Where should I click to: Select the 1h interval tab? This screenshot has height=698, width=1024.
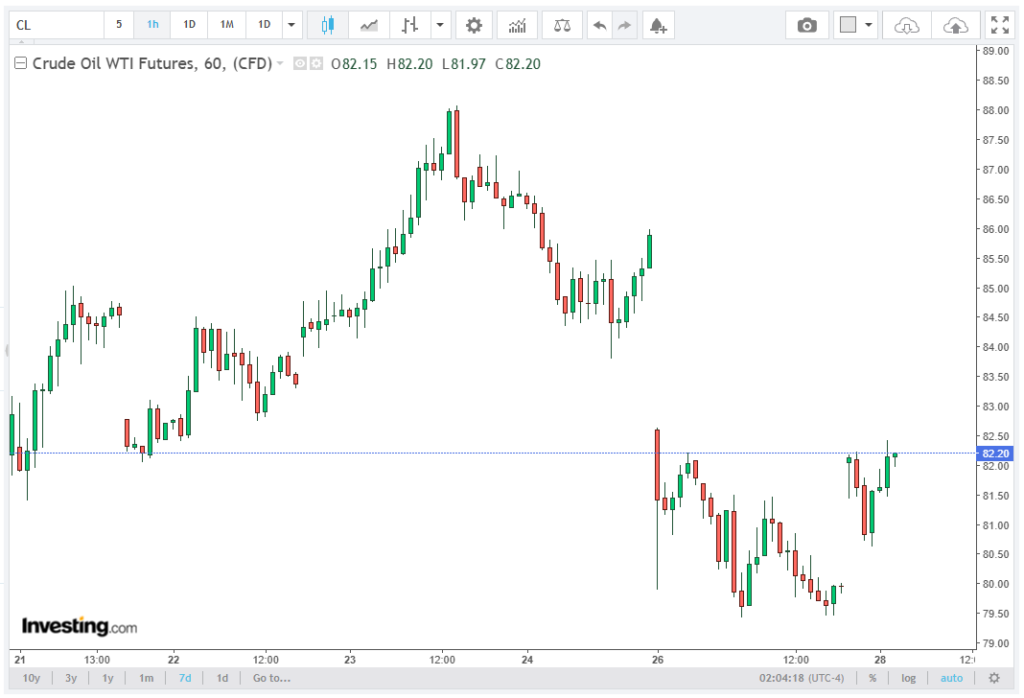point(153,25)
